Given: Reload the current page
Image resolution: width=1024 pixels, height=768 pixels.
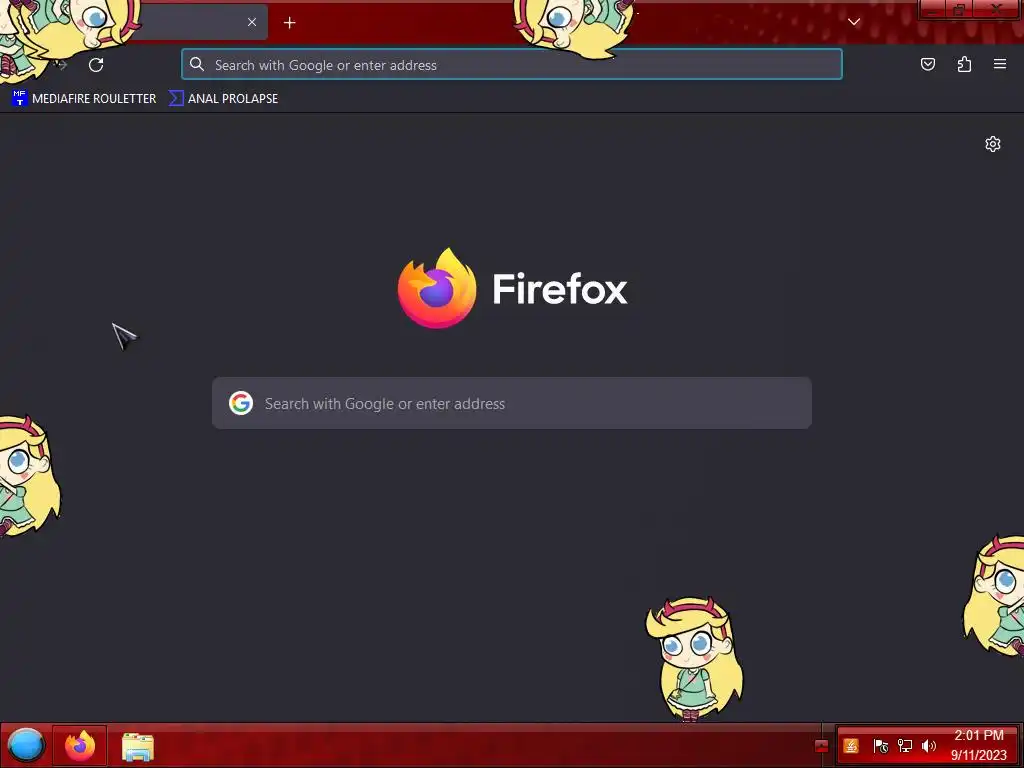Looking at the screenshot, I should pos(96,65).
